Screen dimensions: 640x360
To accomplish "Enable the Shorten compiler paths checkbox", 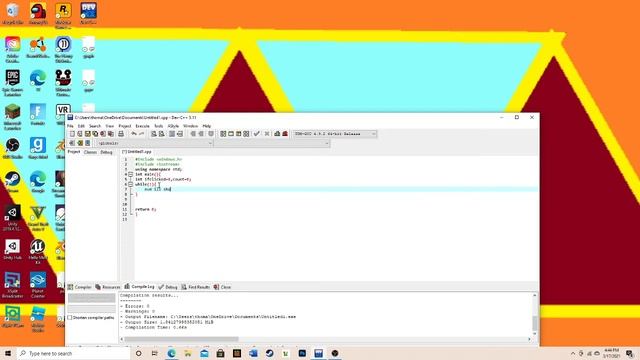I will tap(70, 318).
